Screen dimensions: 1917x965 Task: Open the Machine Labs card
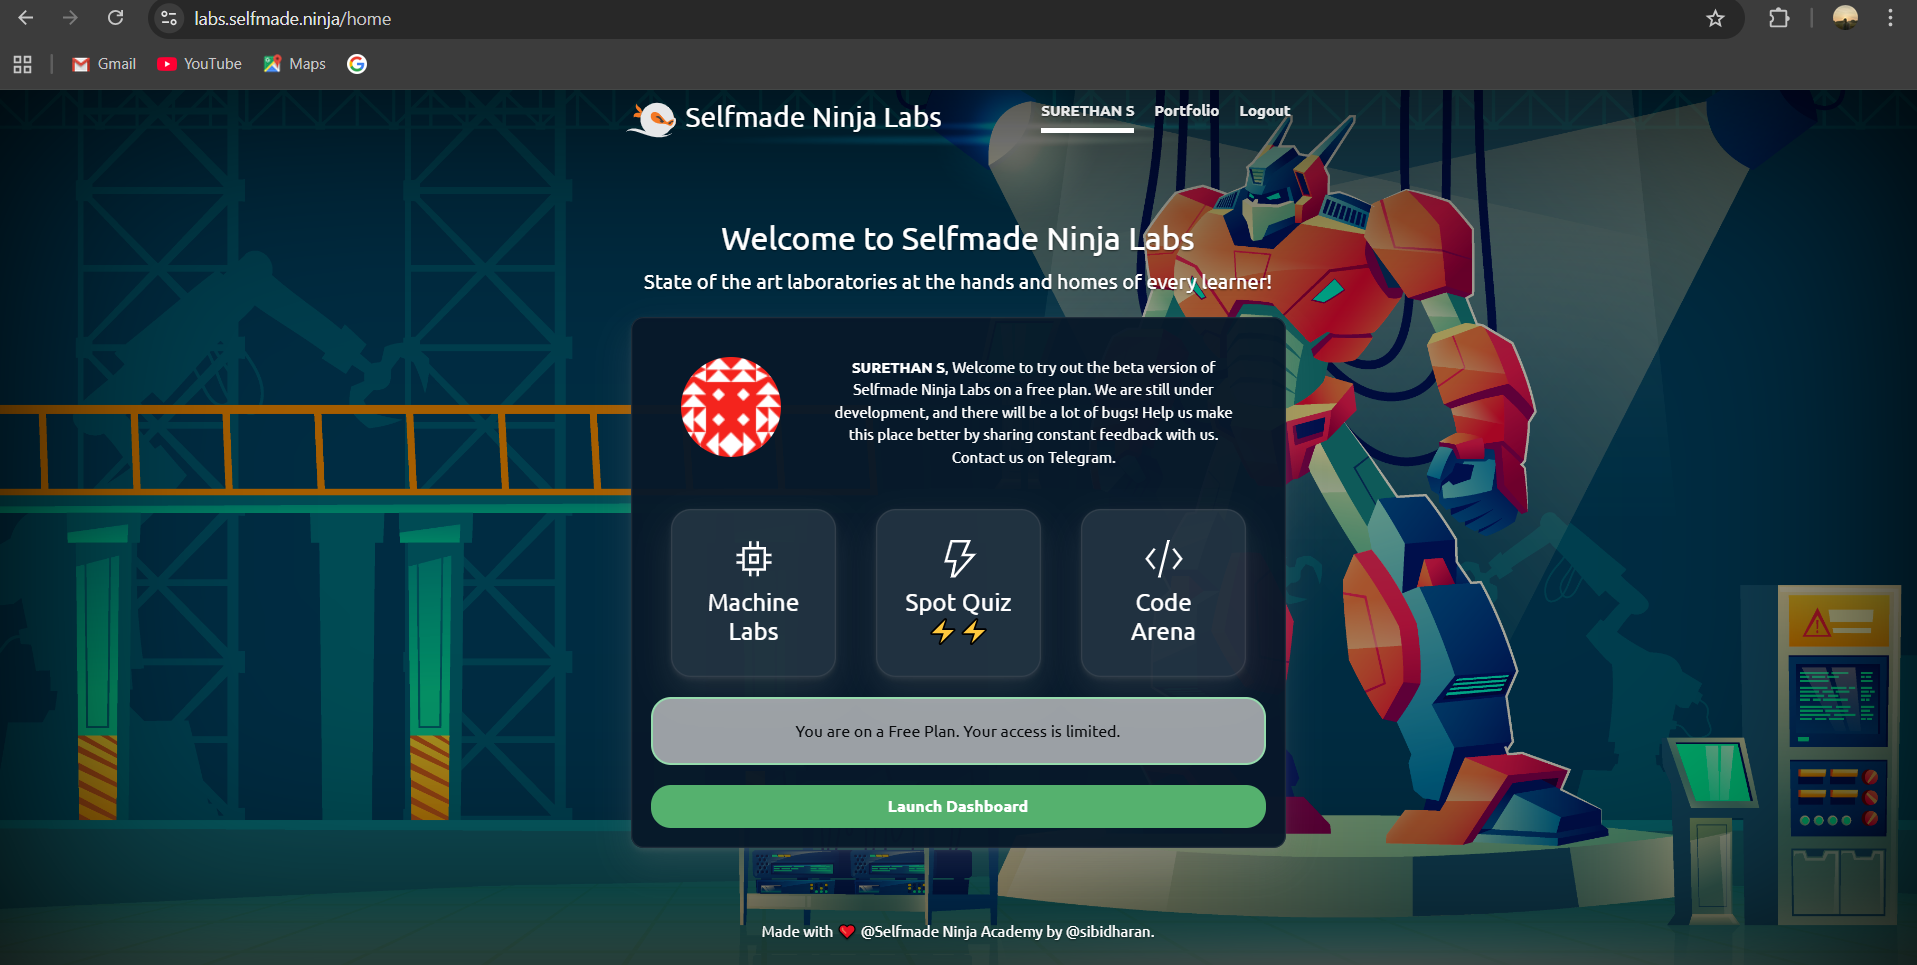click(753, 593)
